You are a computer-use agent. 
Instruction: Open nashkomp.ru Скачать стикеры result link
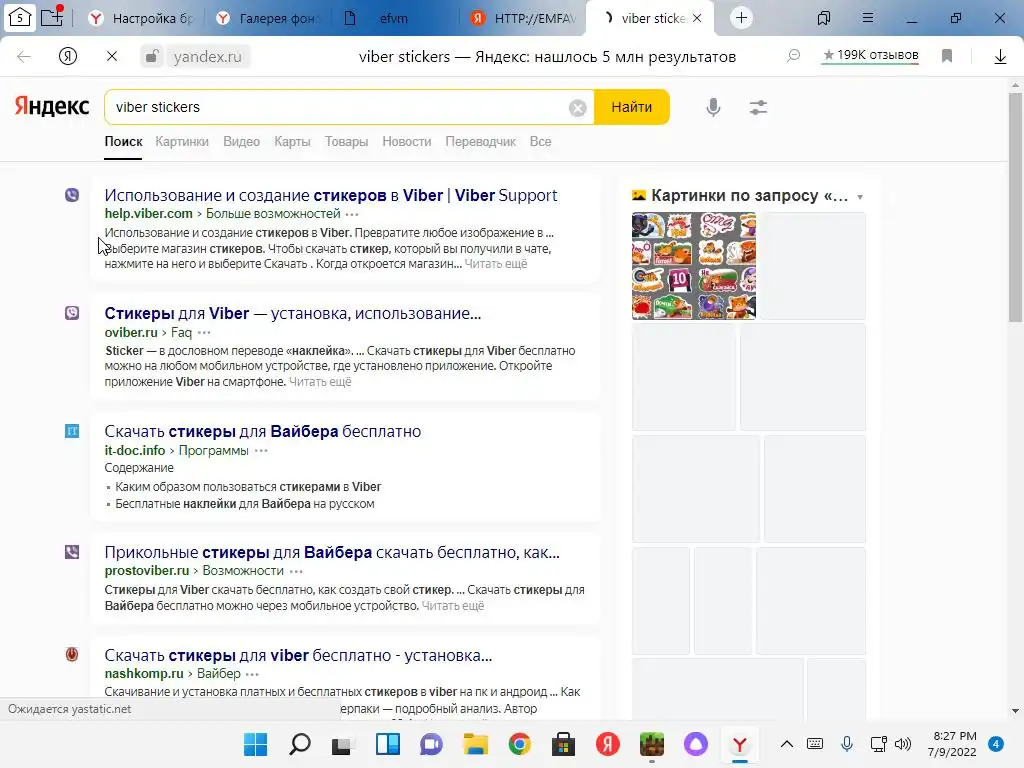(x=298, y=656)
